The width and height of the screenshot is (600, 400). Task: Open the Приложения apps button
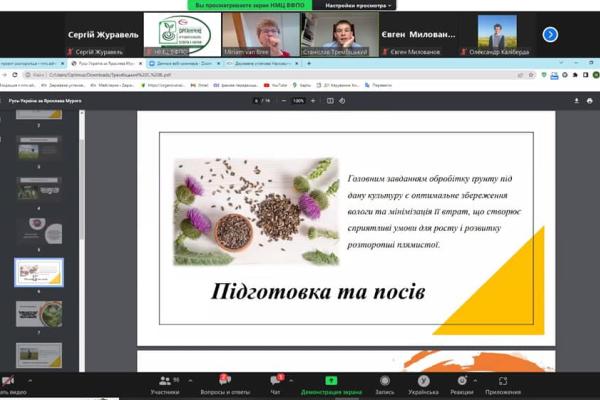(x=503, y=385)
